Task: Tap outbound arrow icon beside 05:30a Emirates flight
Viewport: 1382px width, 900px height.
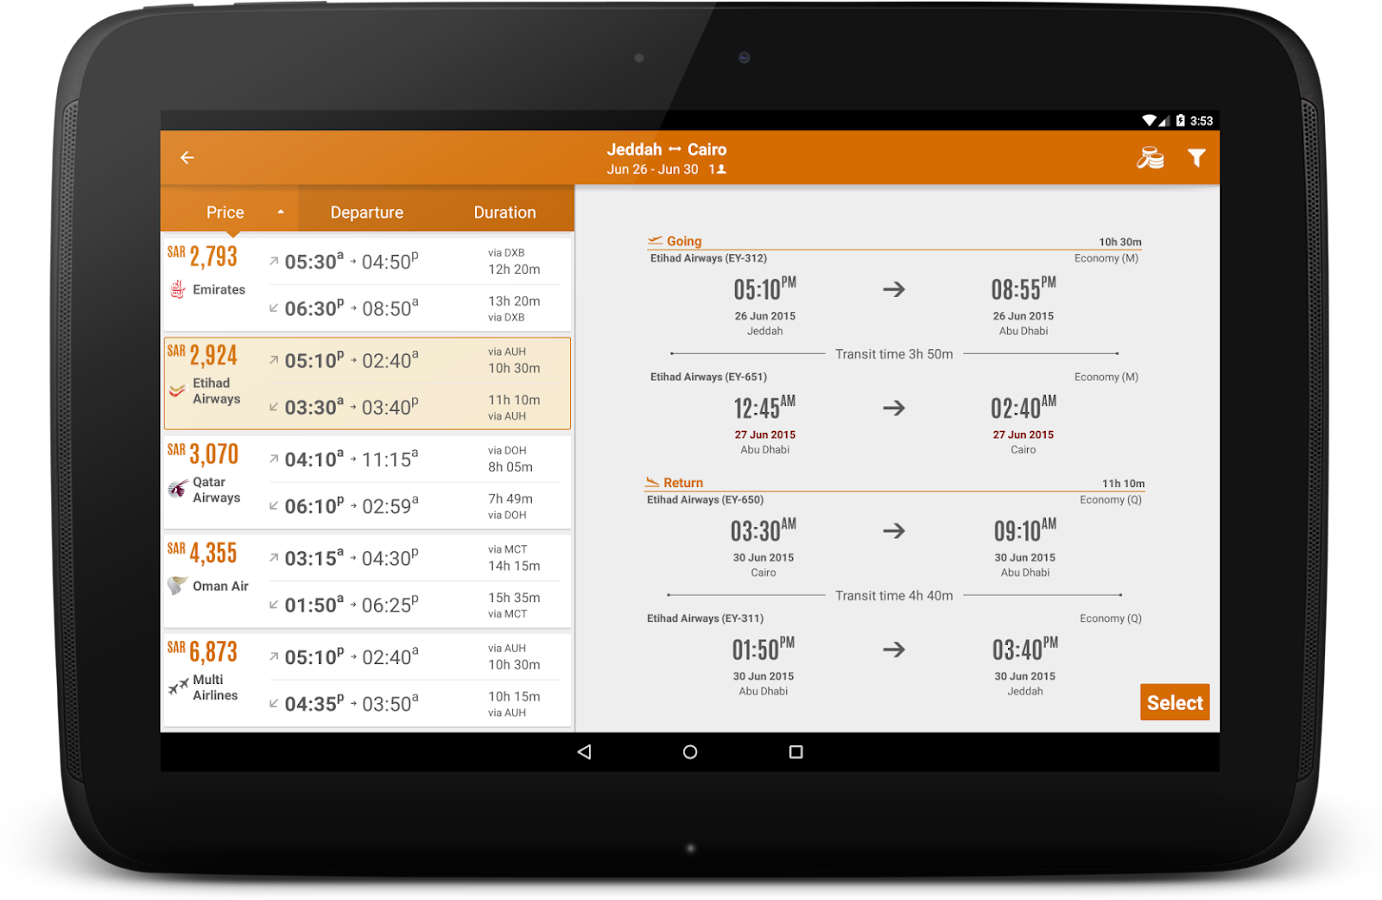Action: [x=274, y=261]
